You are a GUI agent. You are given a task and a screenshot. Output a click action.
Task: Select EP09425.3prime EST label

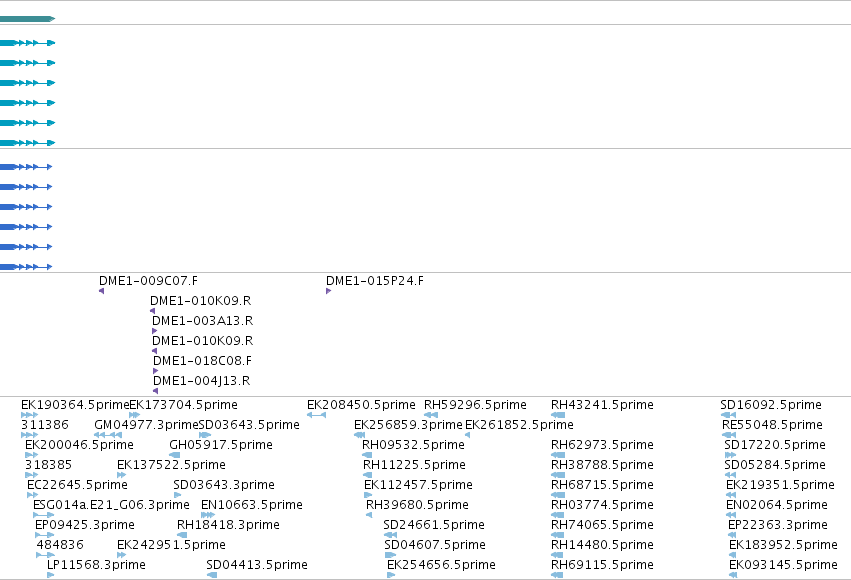(85, 525)
